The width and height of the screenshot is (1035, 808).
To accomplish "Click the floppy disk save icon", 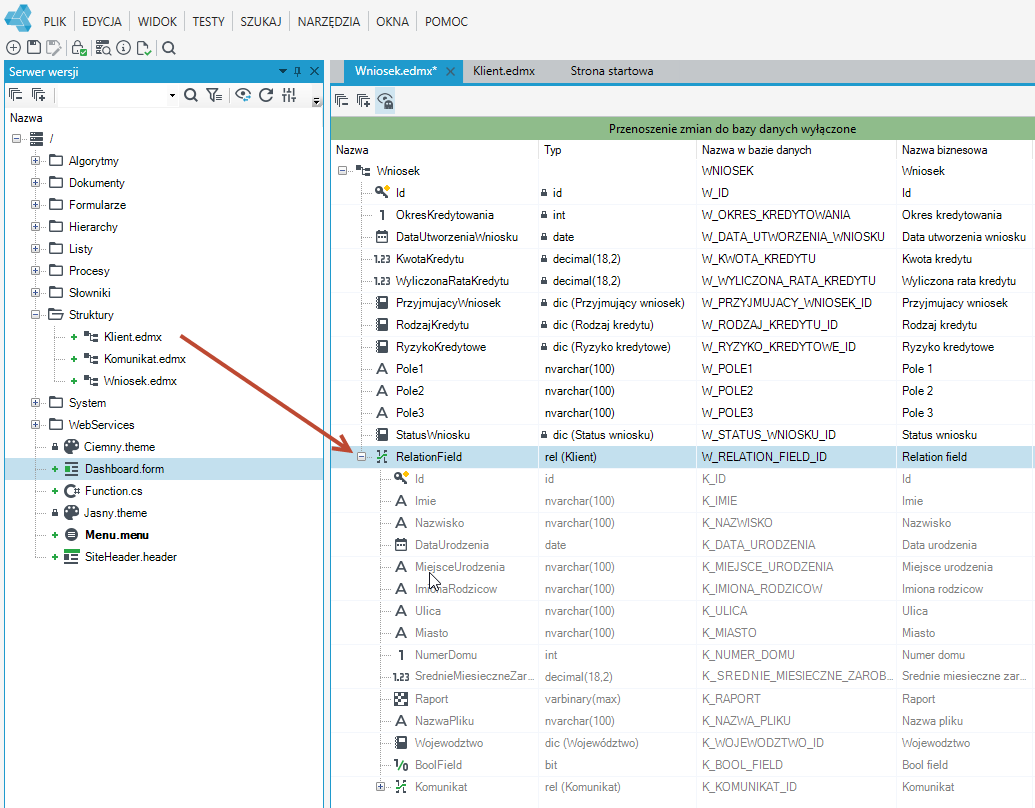I will 34,48.
